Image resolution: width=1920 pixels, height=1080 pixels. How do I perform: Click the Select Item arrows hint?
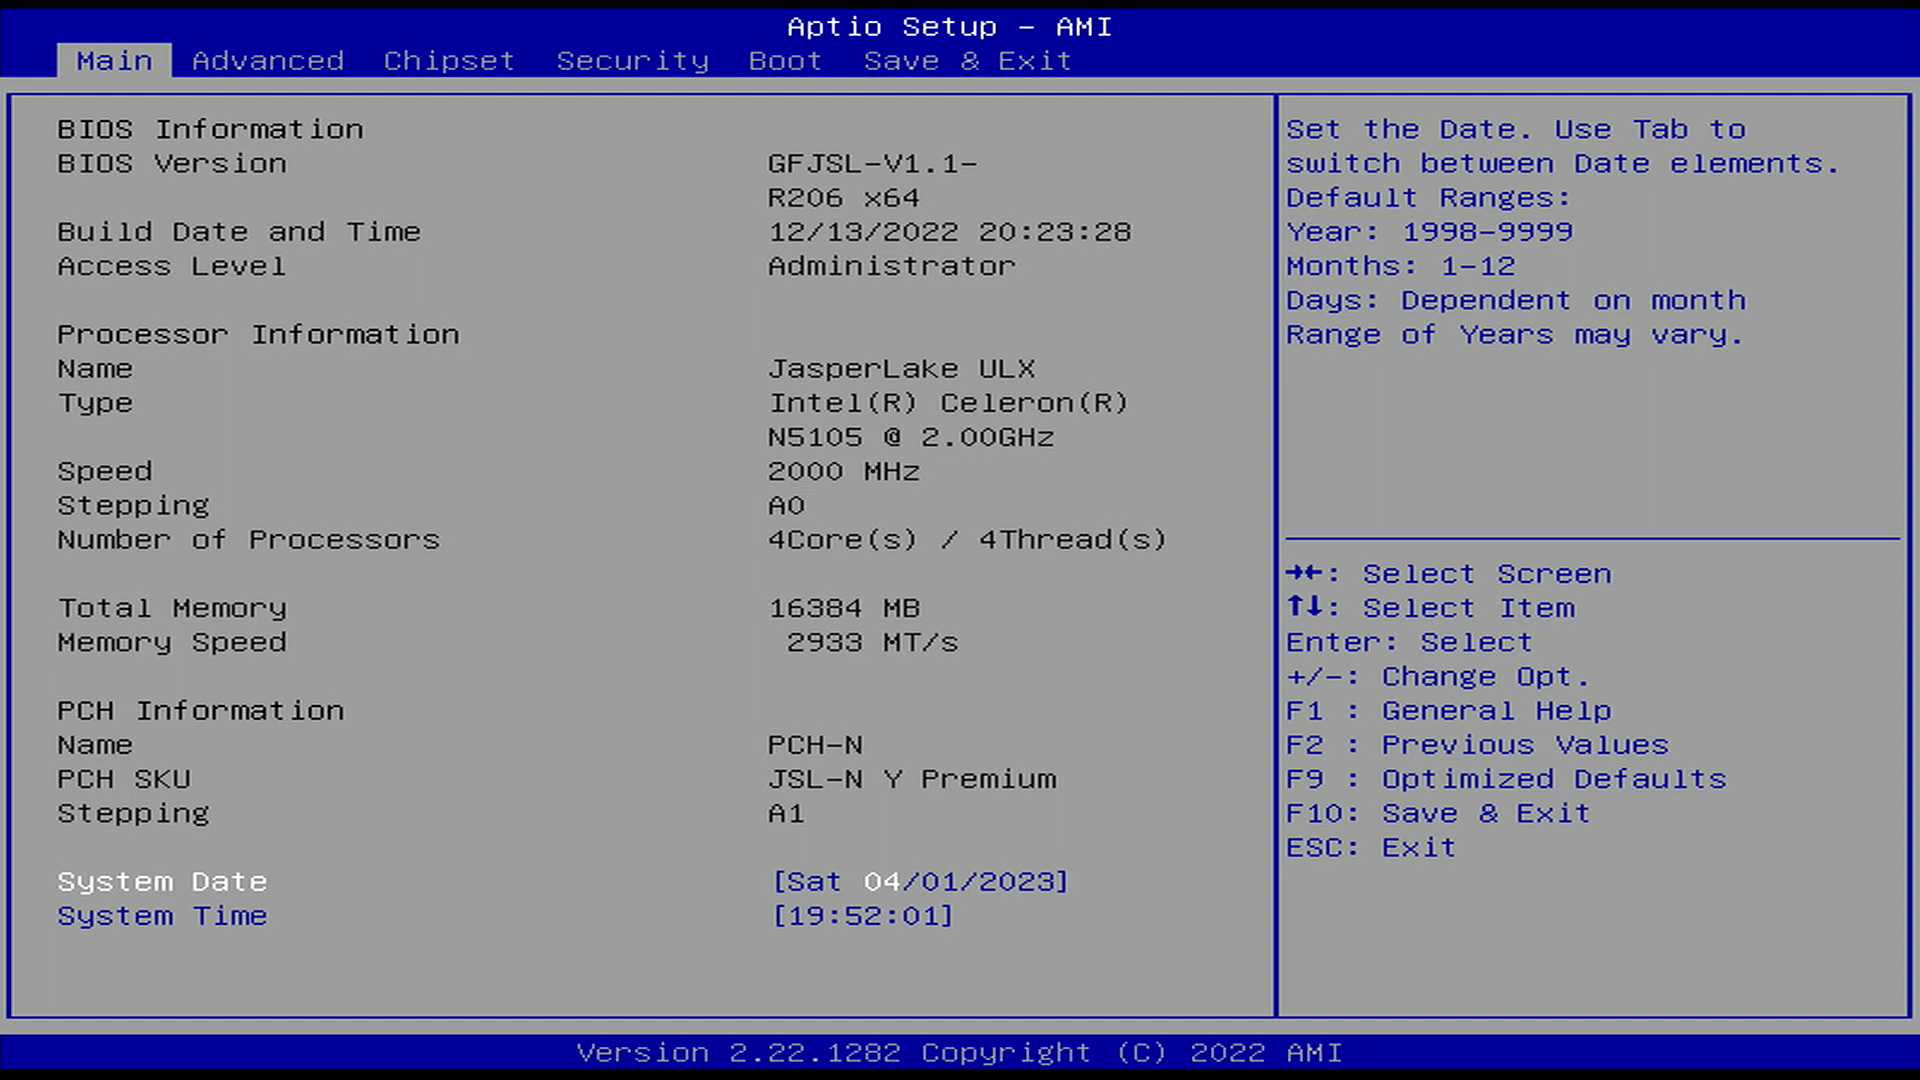tap(1431, 608)
